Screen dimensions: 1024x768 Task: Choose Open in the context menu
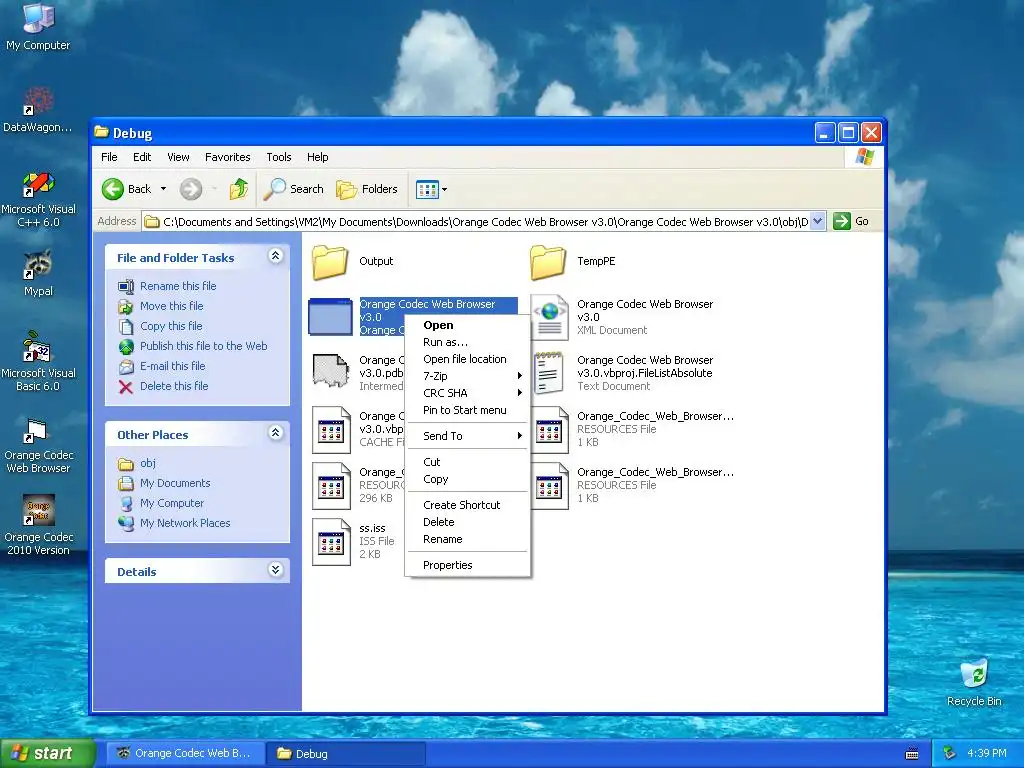pos(468,325)
